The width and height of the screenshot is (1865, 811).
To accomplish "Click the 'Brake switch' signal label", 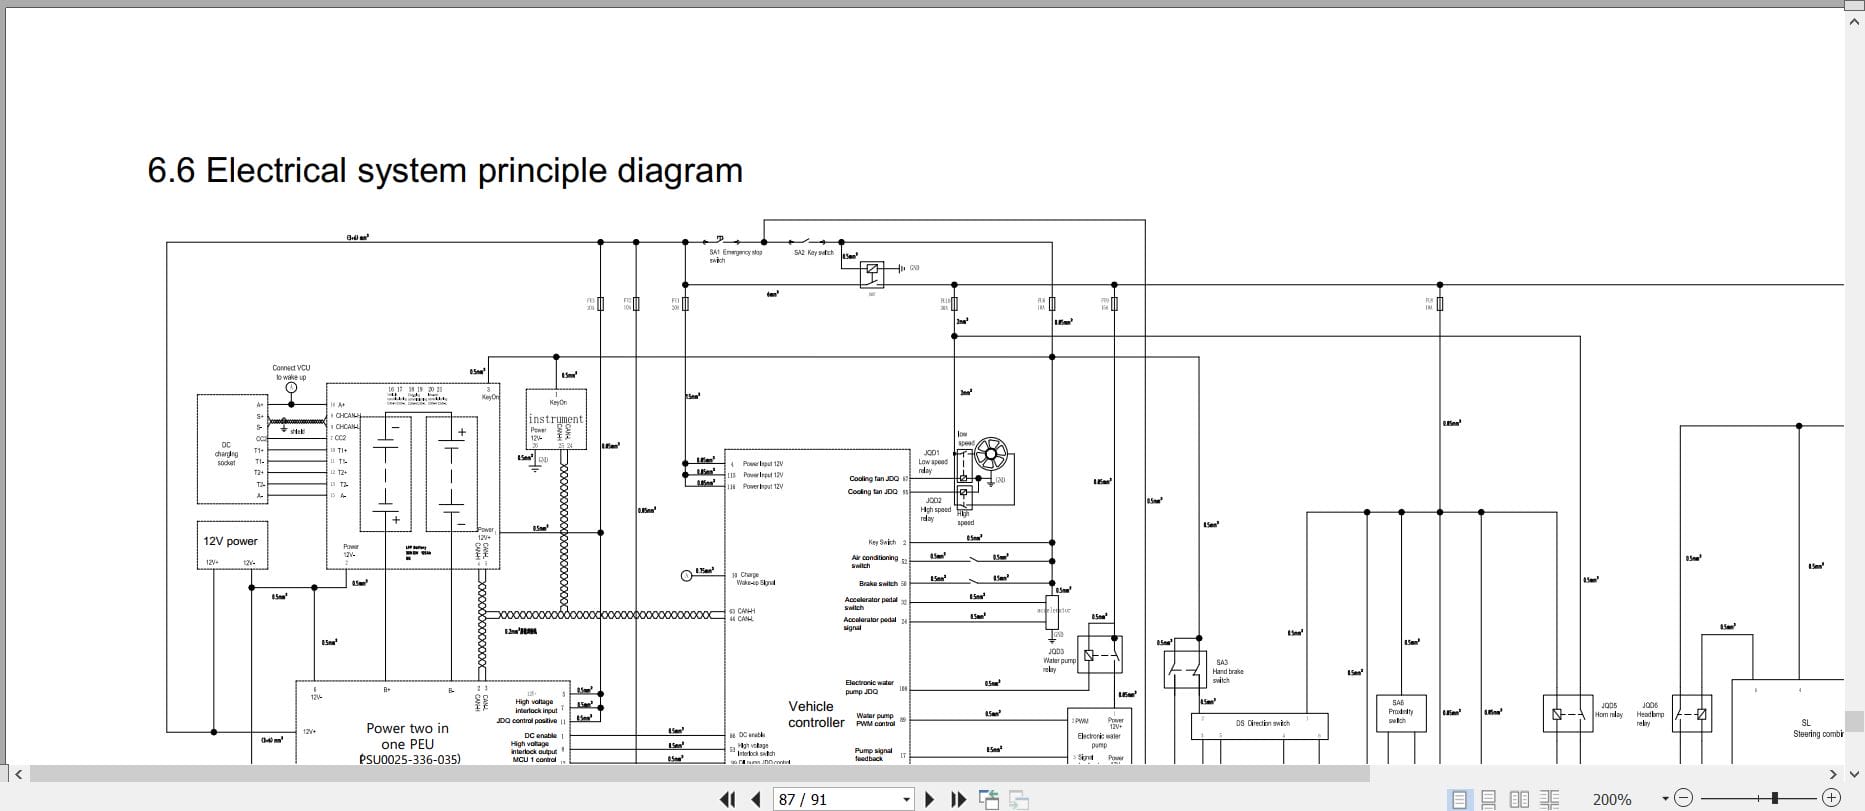I will (x=878, y=583).
